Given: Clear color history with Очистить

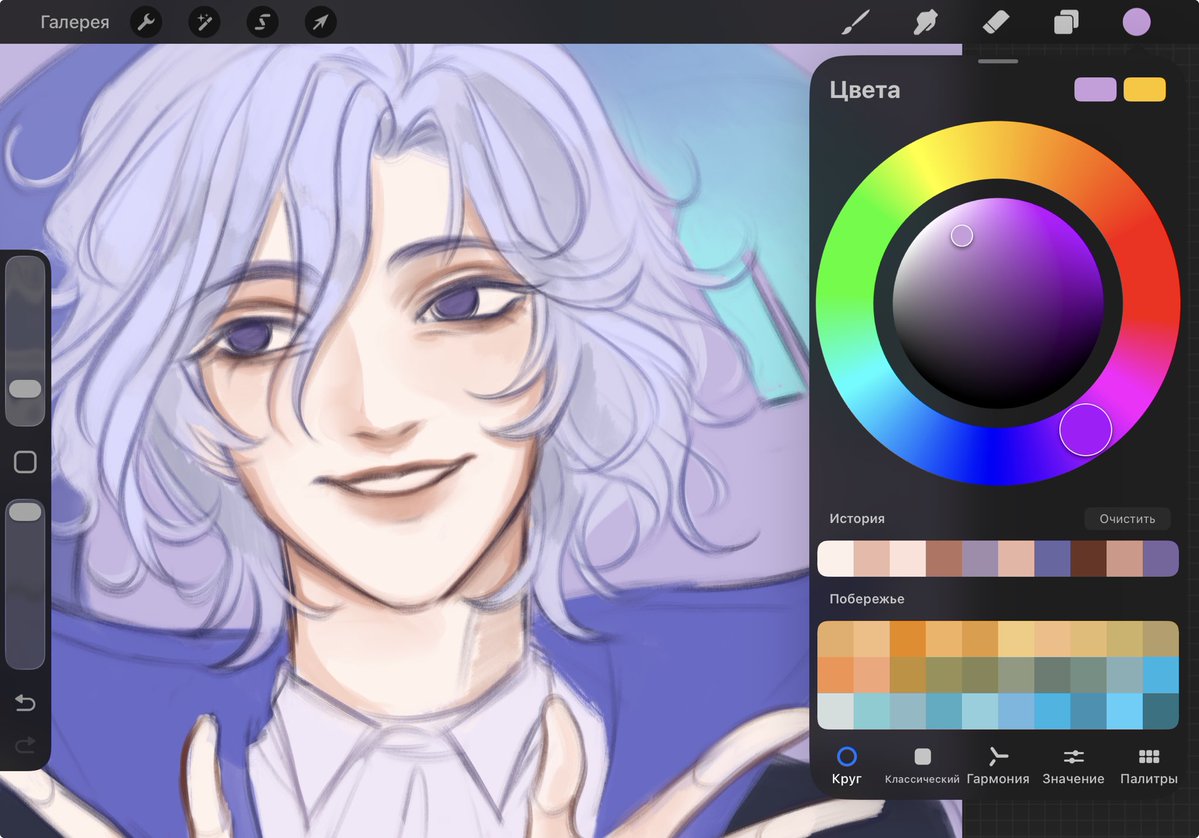Looking at the screenshot, I should click(x=1127, y=518).
